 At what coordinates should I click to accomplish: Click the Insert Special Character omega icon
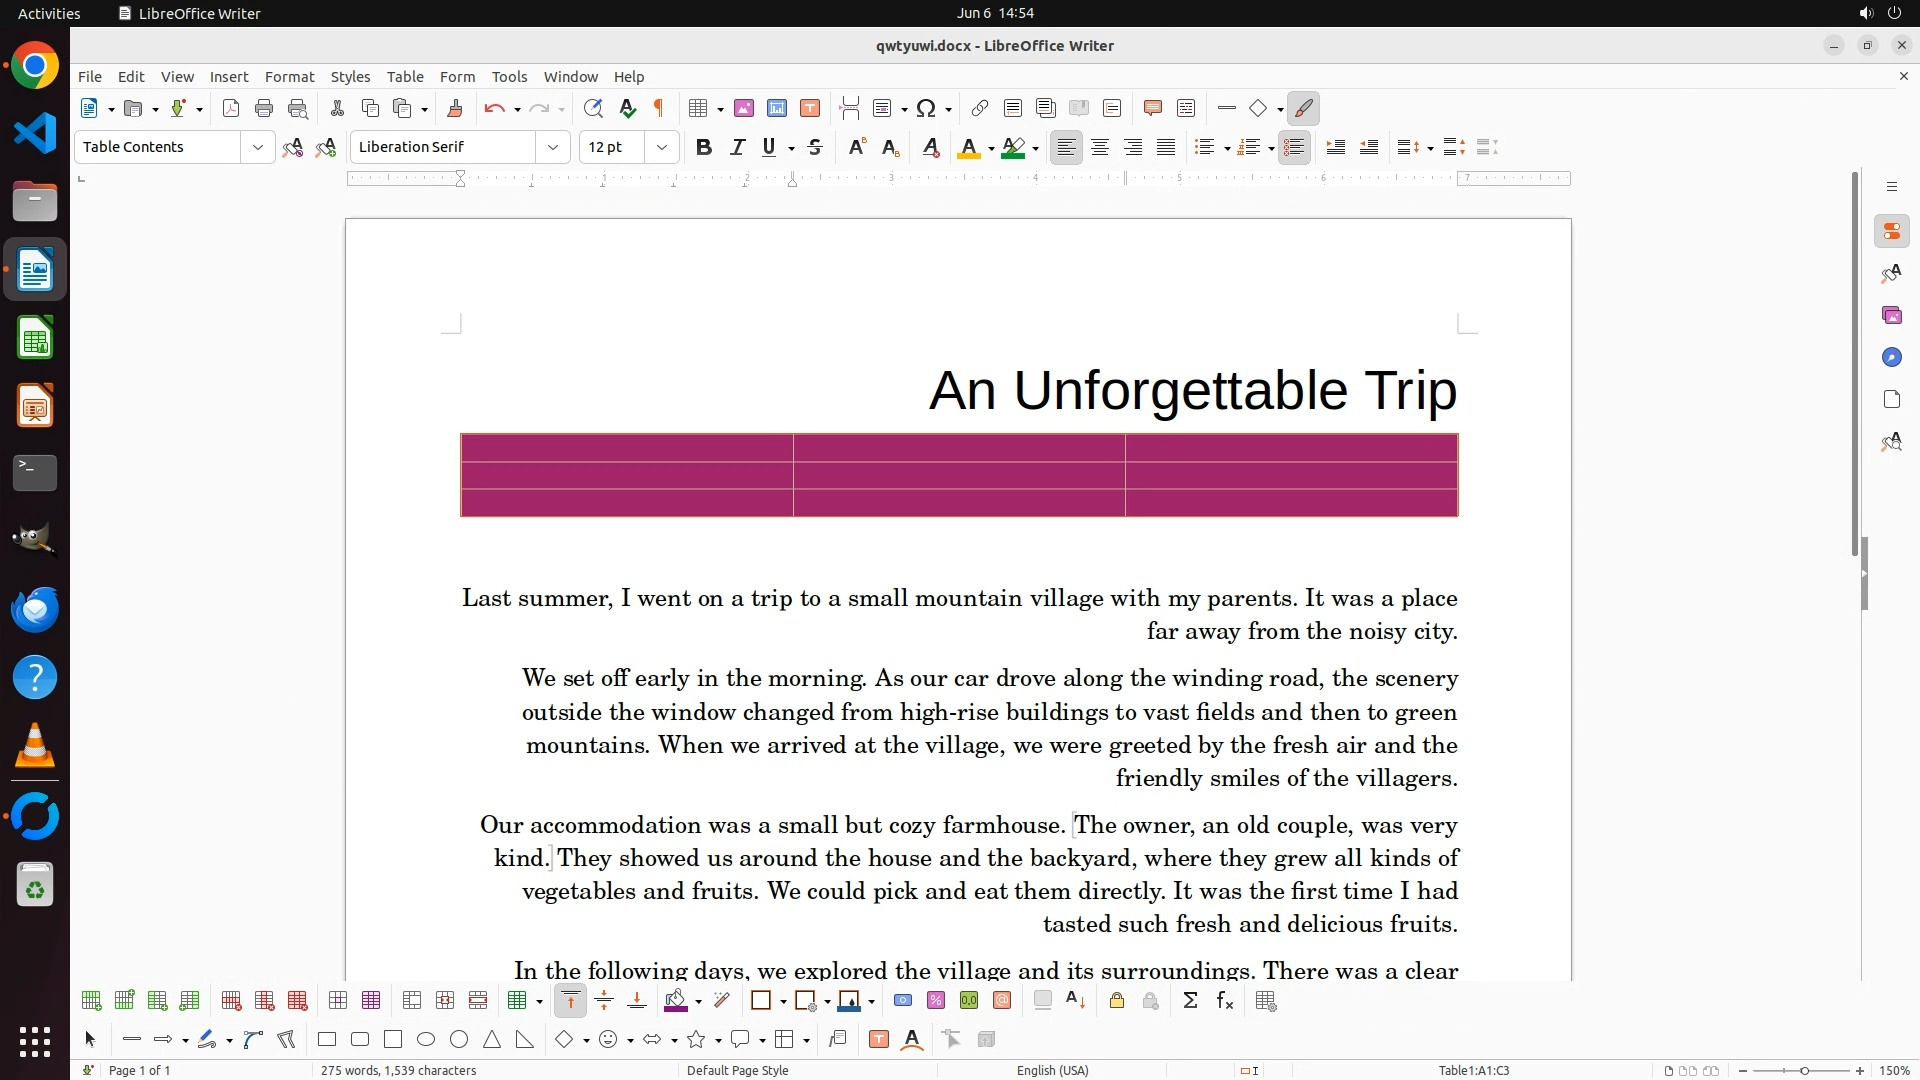pyautogui.click(x=926, y=108)
